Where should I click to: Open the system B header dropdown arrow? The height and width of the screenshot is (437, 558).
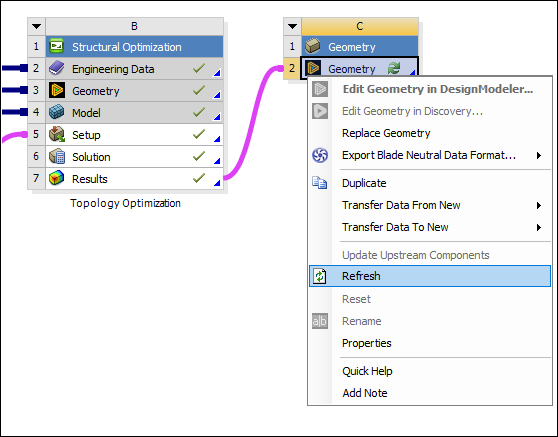pos(36,26)
